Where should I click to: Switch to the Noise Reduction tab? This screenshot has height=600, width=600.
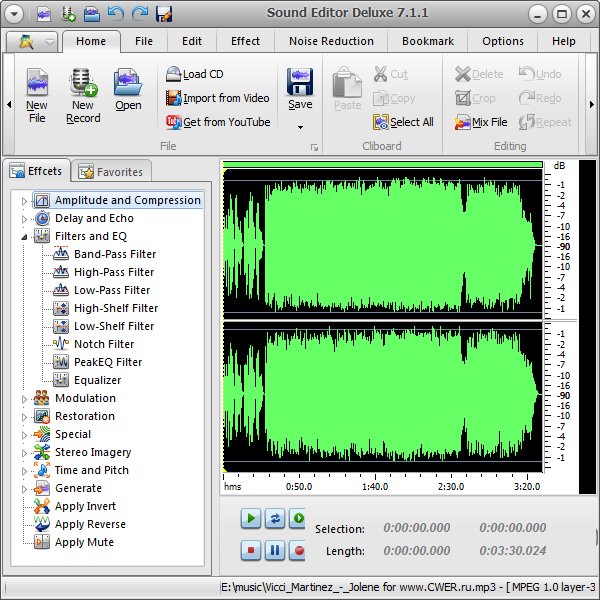331,41
